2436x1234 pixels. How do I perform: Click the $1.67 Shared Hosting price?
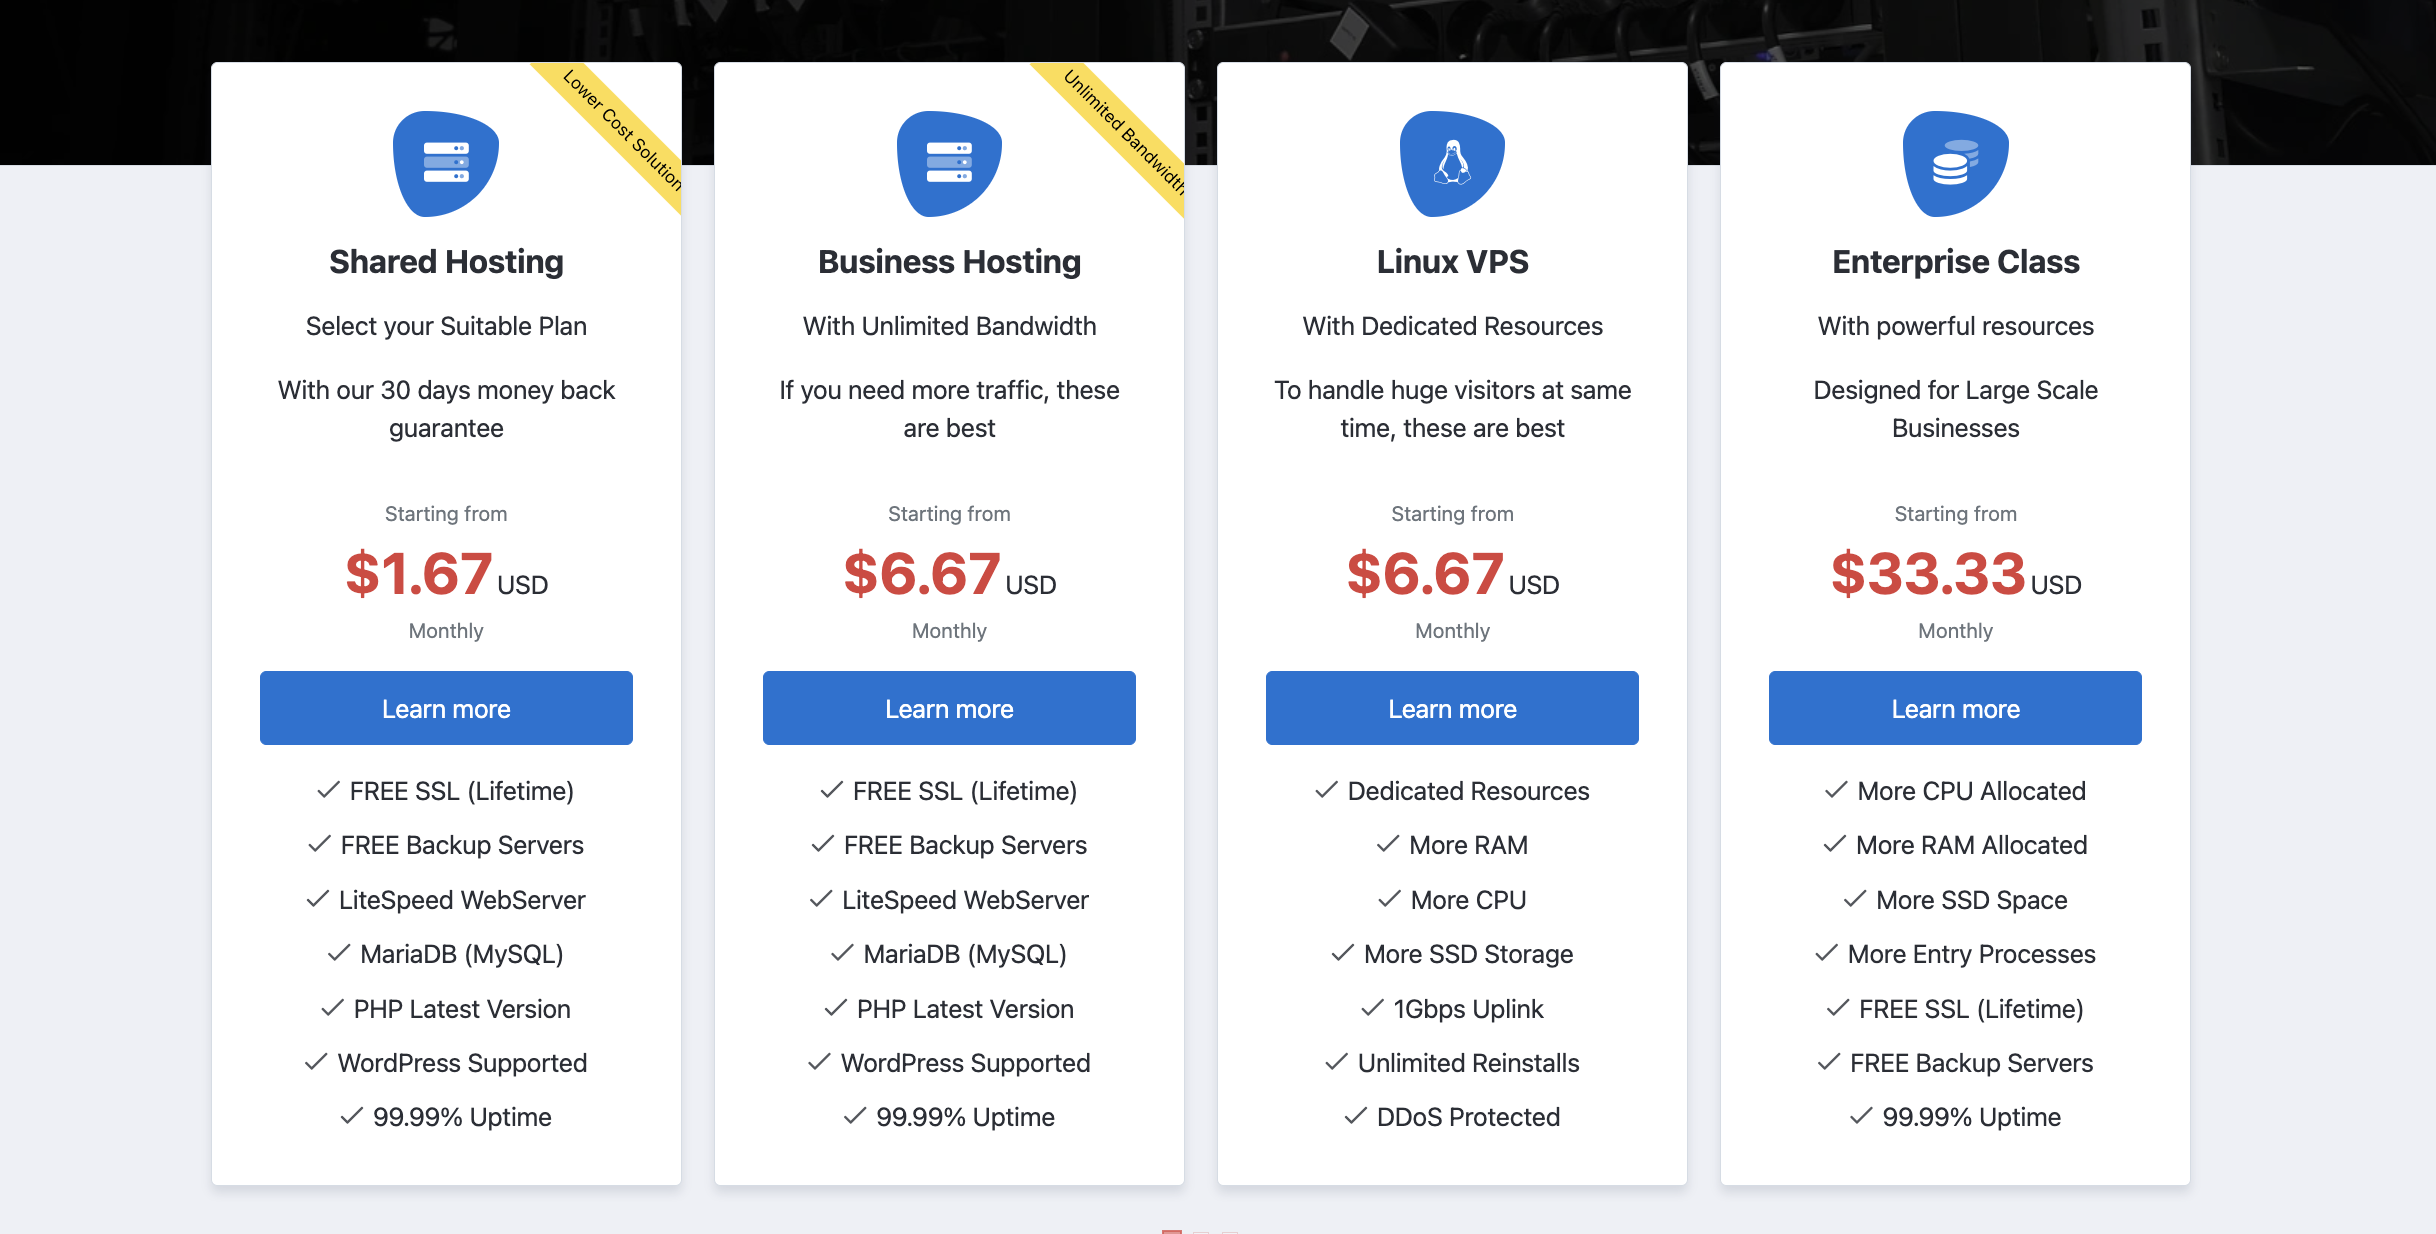(x=419, y=574)
